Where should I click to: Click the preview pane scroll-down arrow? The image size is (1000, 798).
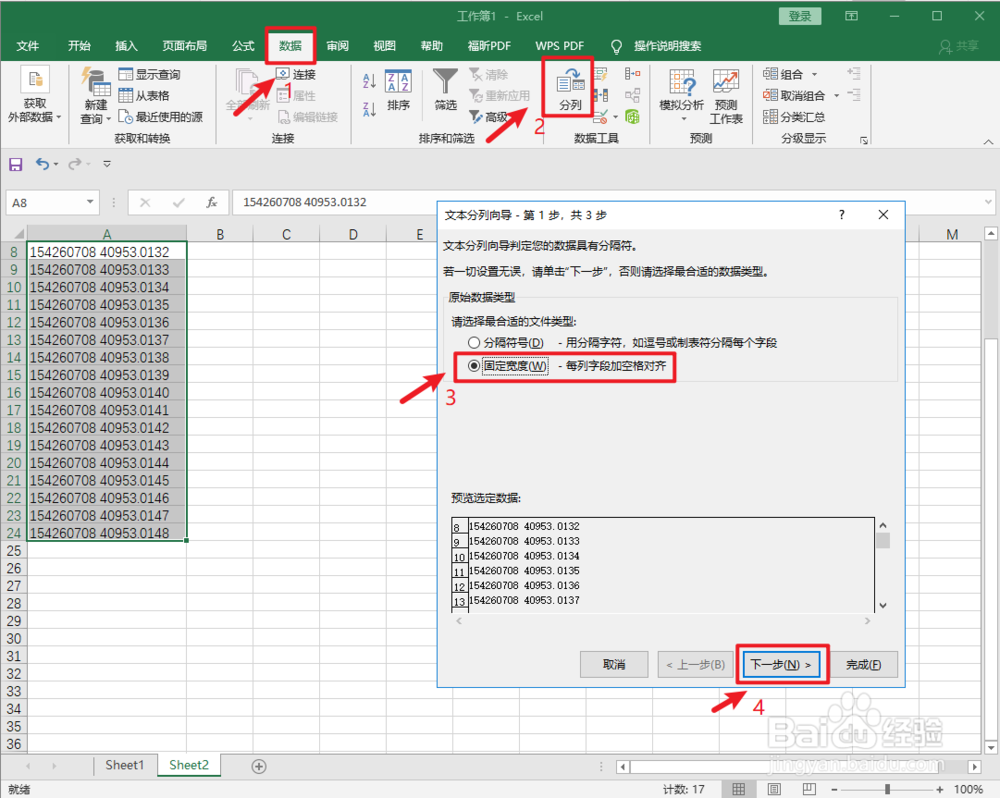point(883,605)
